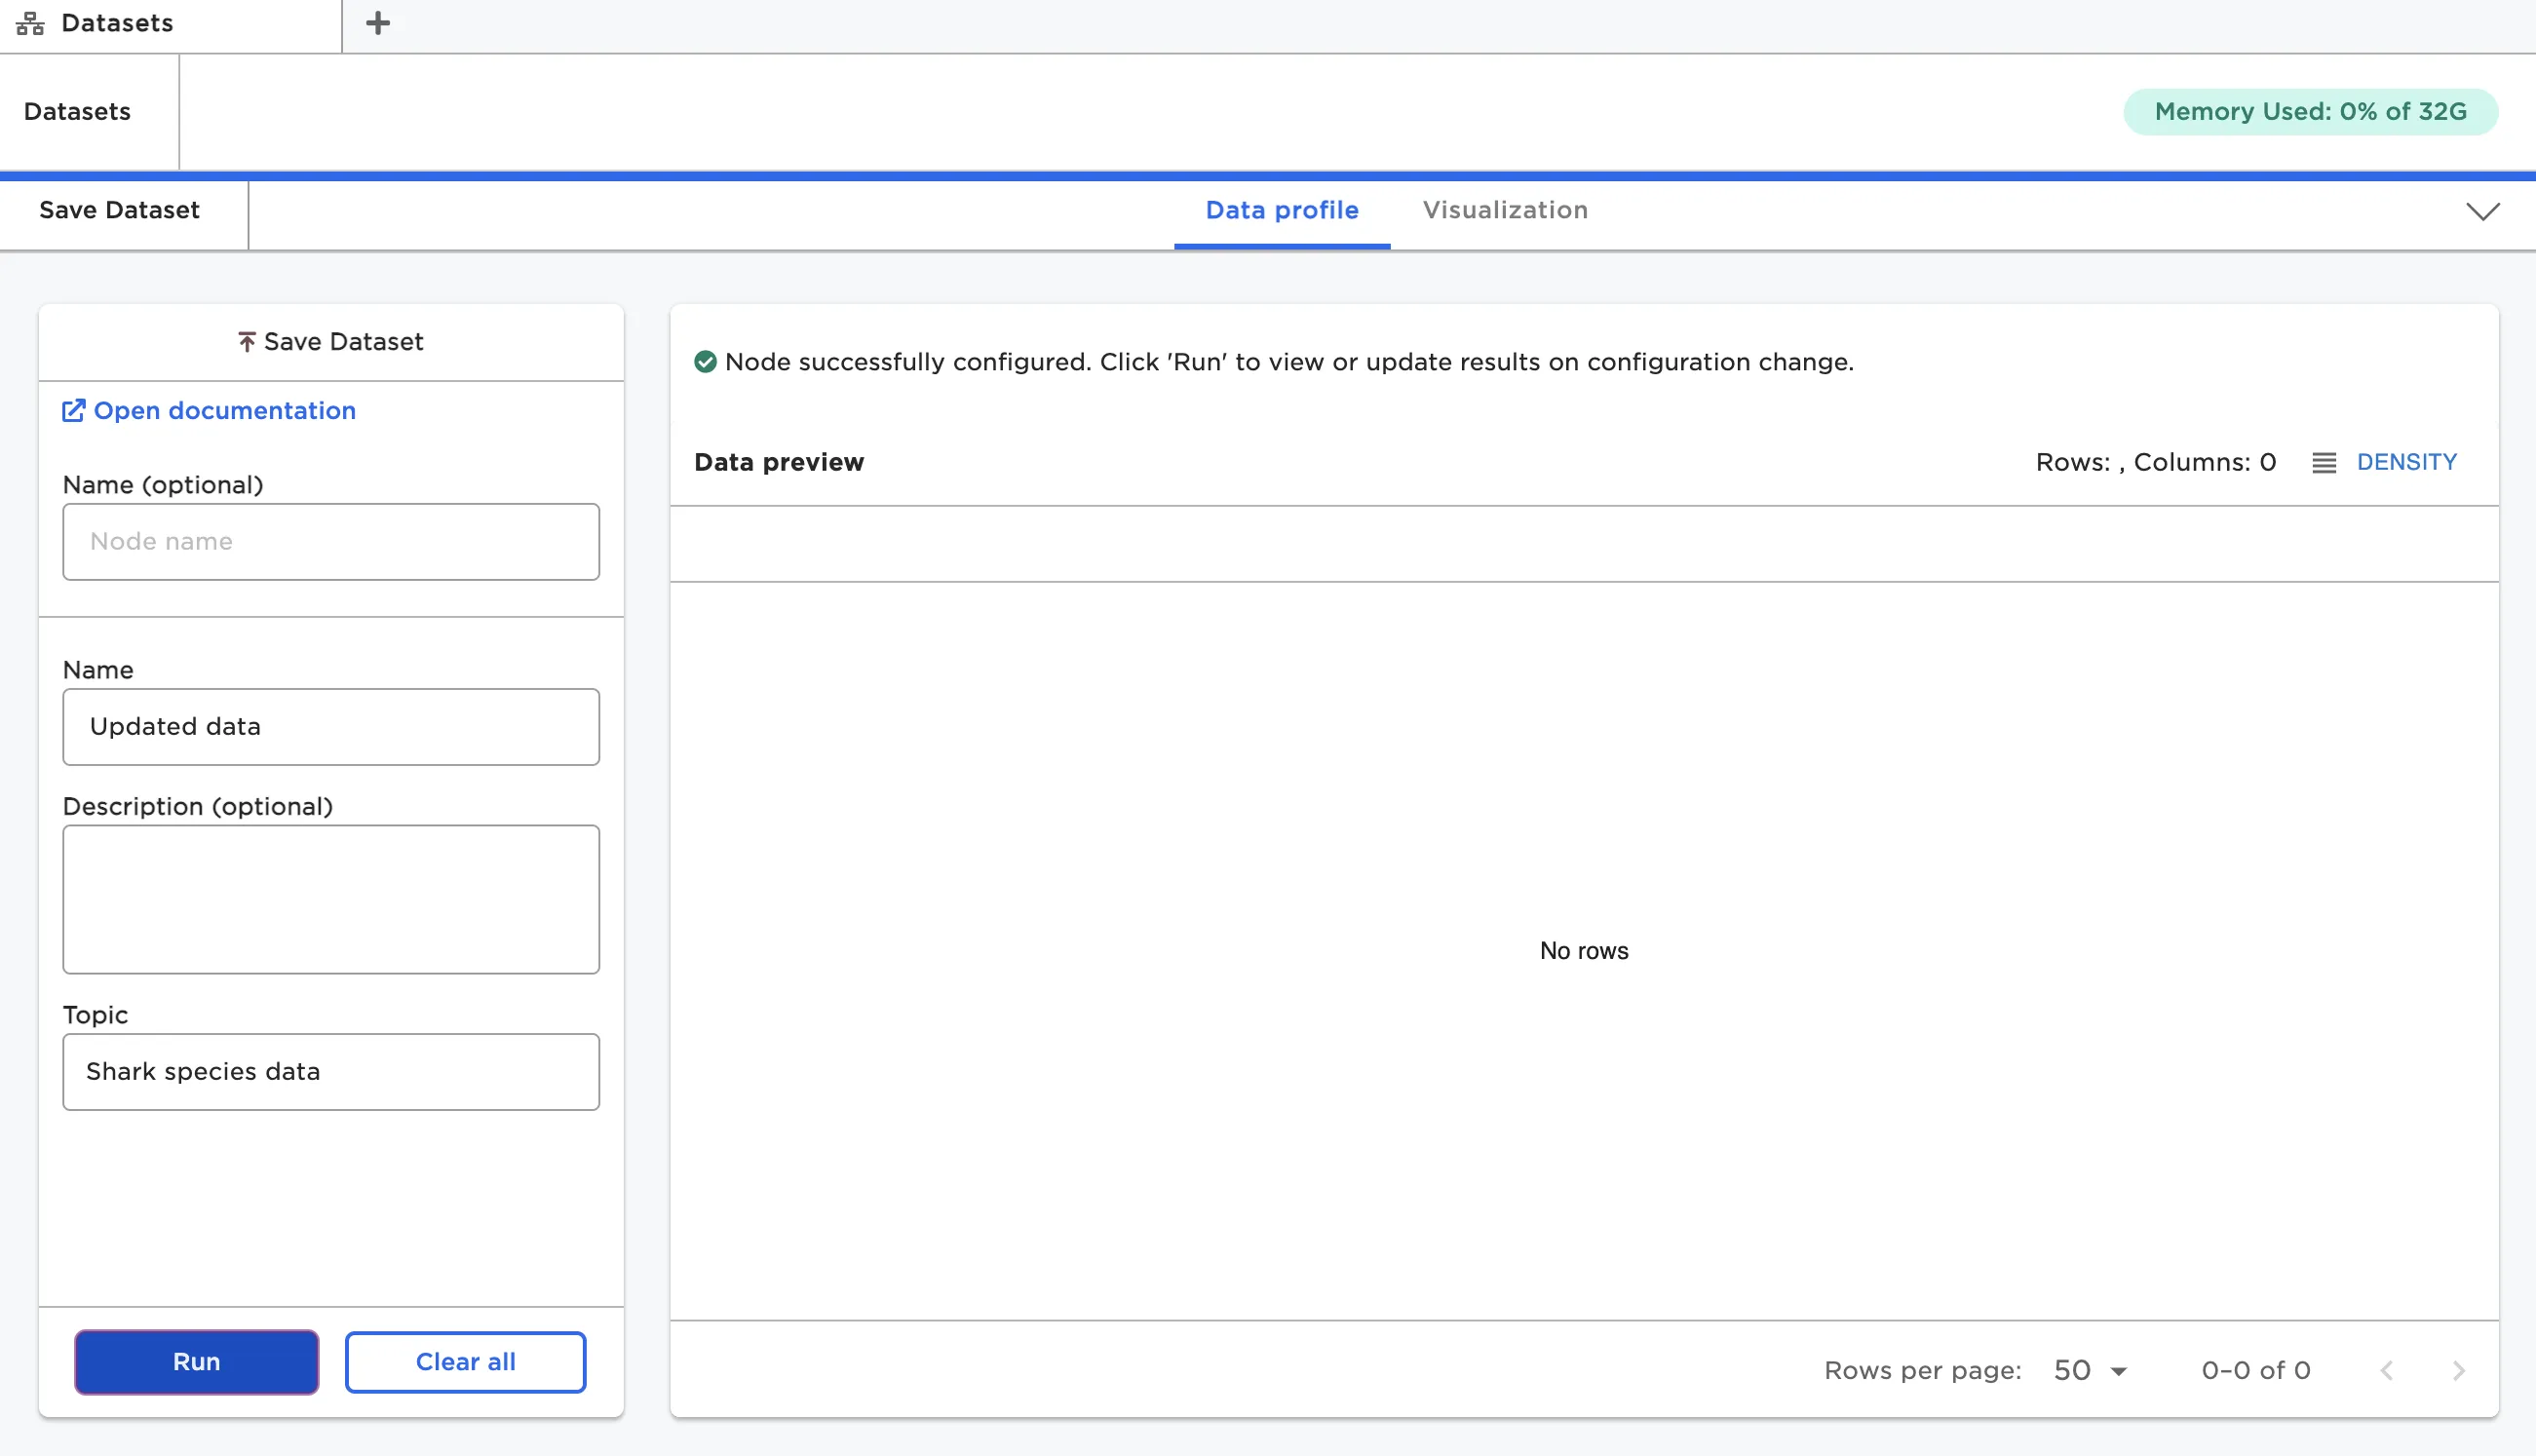The height and width of the screenshot is (1456, 2536).
Task: Open documentation link
Action: (224, 411)
